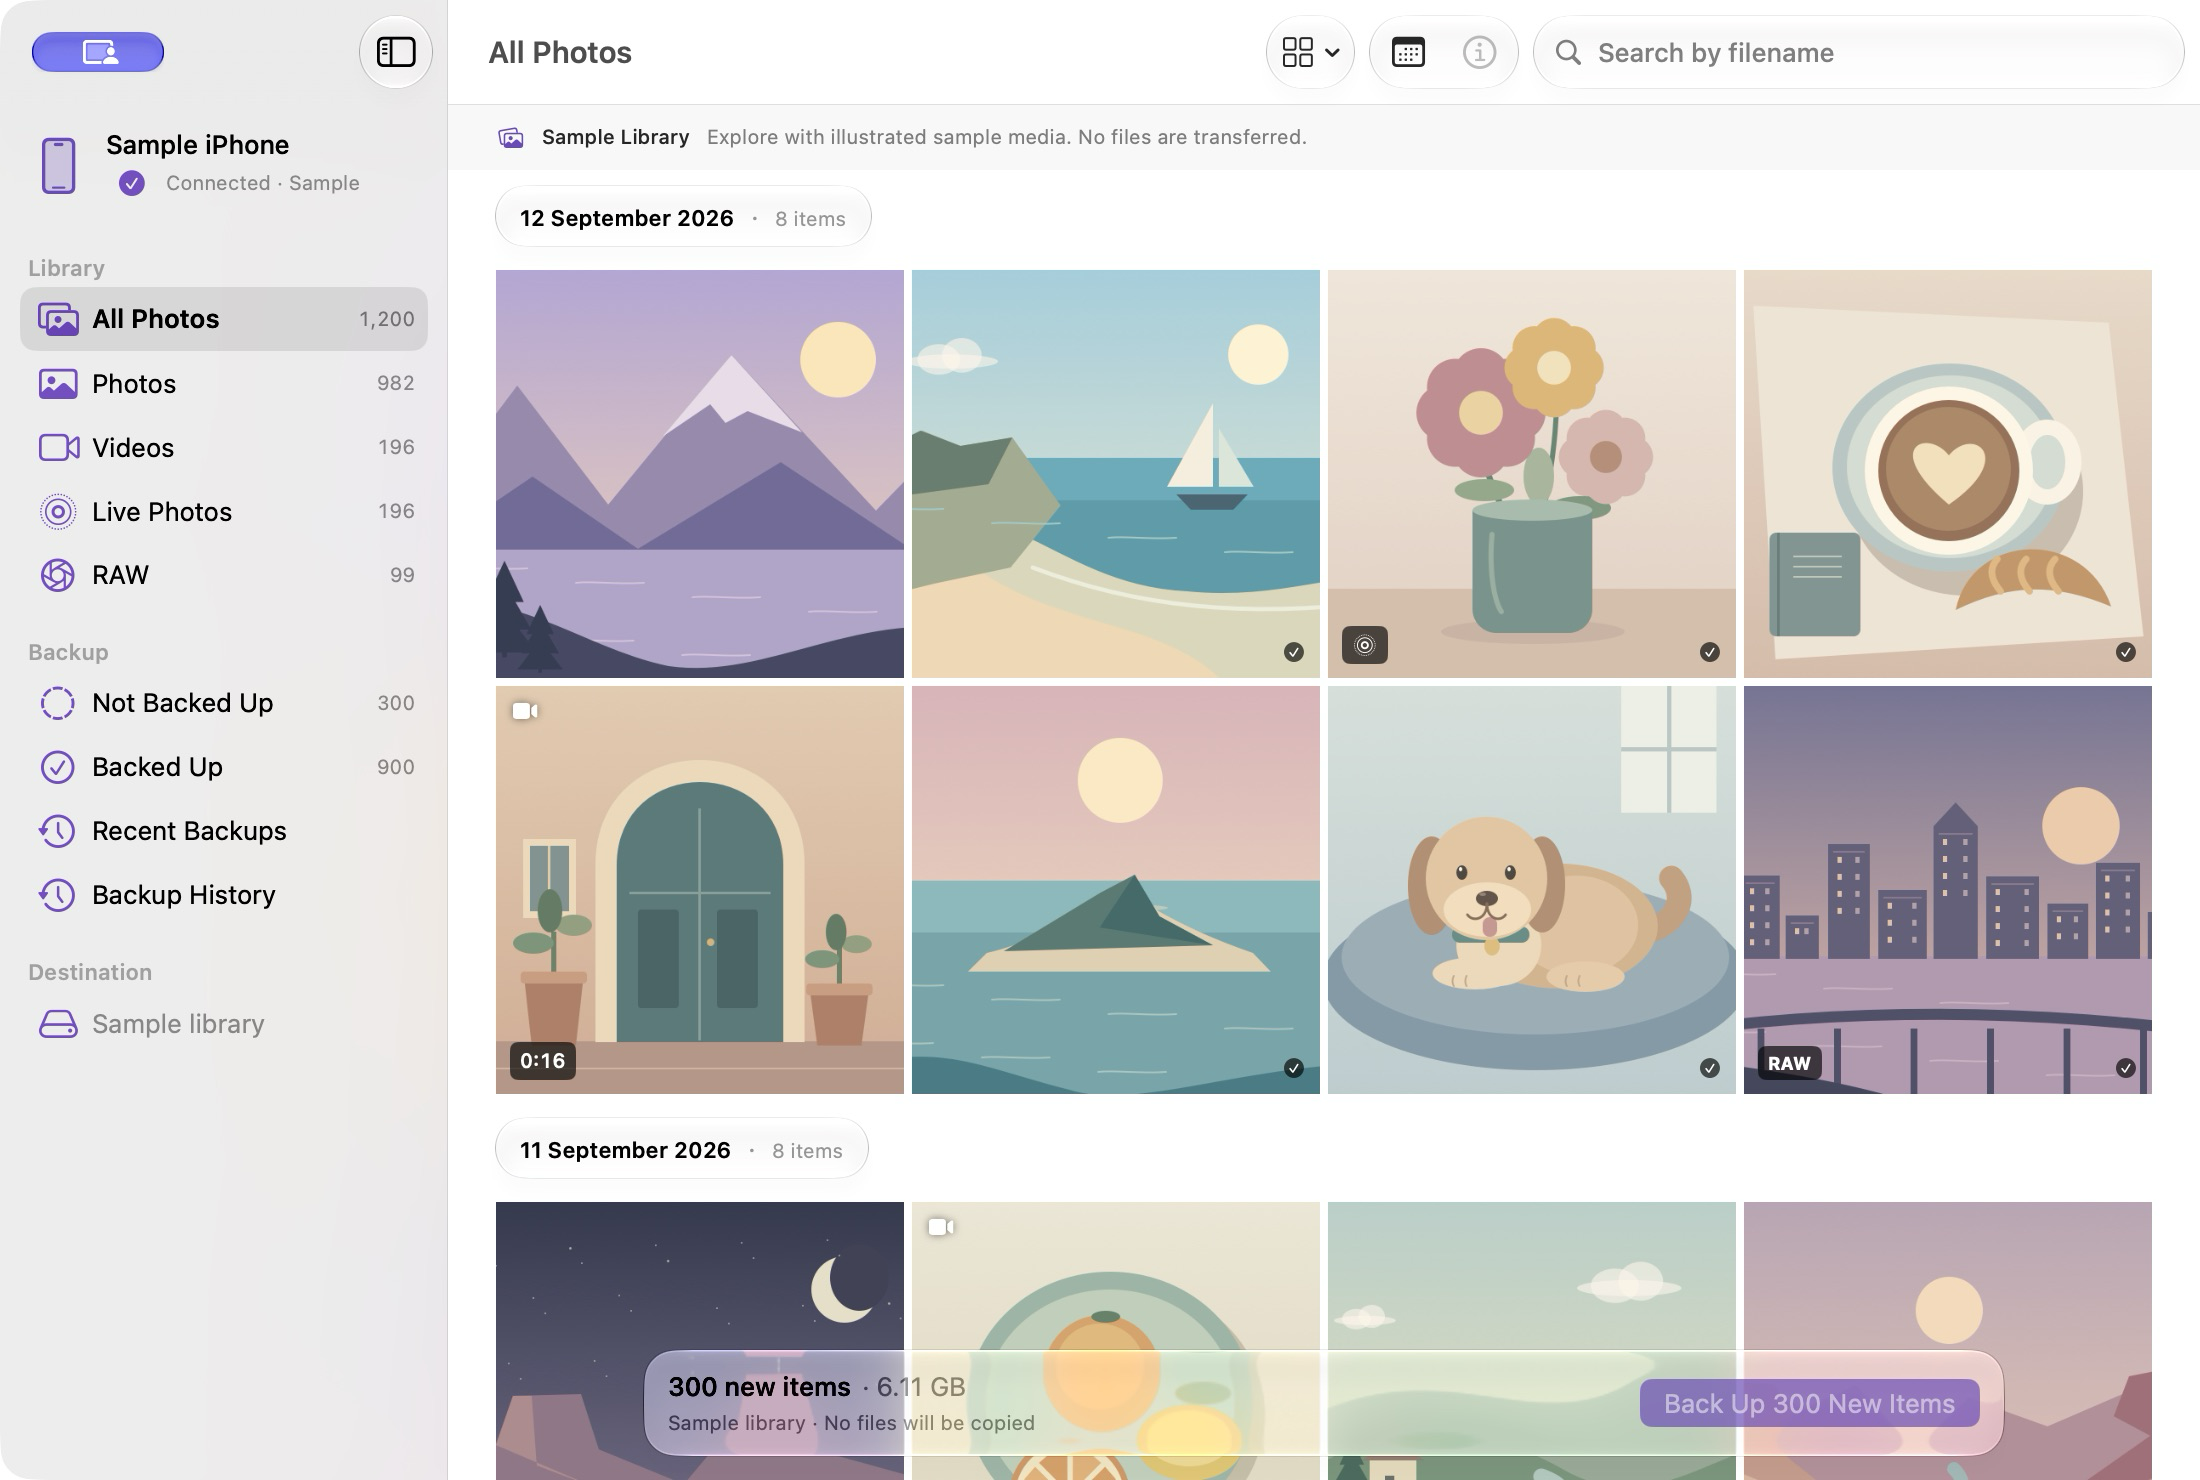This screenshot has width=2200, height=1480.
Task: Click the RAW badge on skyline photo
Action: pos(1789,1063)
